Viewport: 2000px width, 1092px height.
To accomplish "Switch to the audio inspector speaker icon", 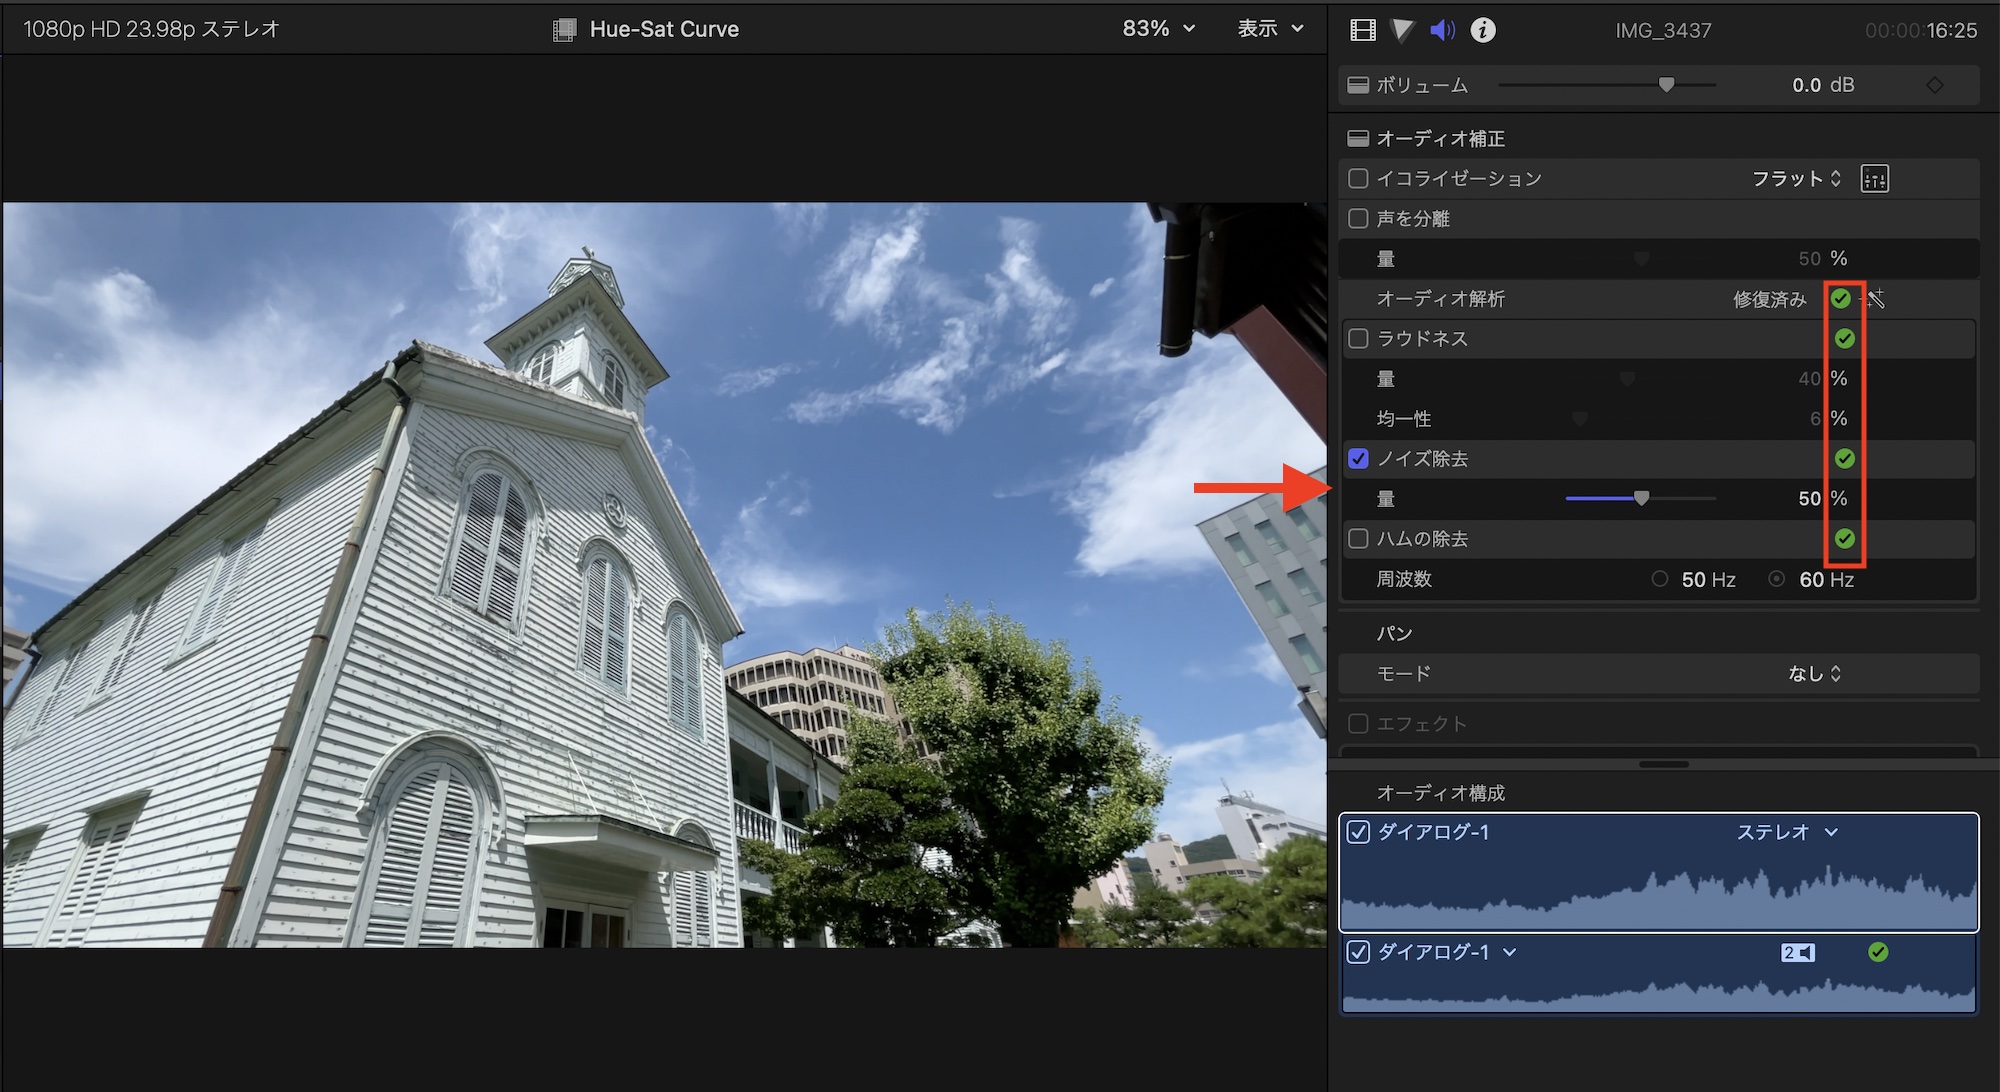I will coord(1442,30).
